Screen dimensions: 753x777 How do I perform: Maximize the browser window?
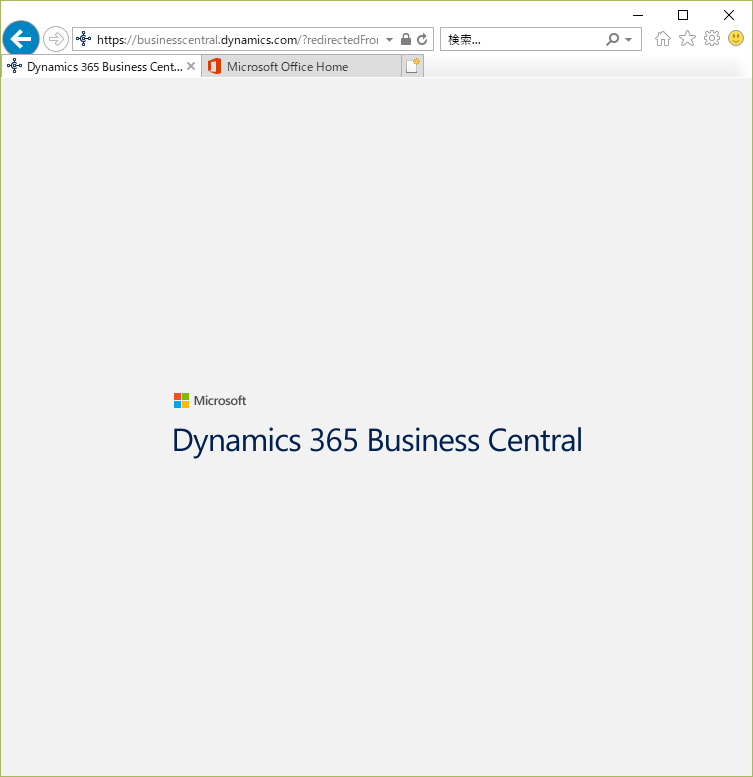(683, 15)
